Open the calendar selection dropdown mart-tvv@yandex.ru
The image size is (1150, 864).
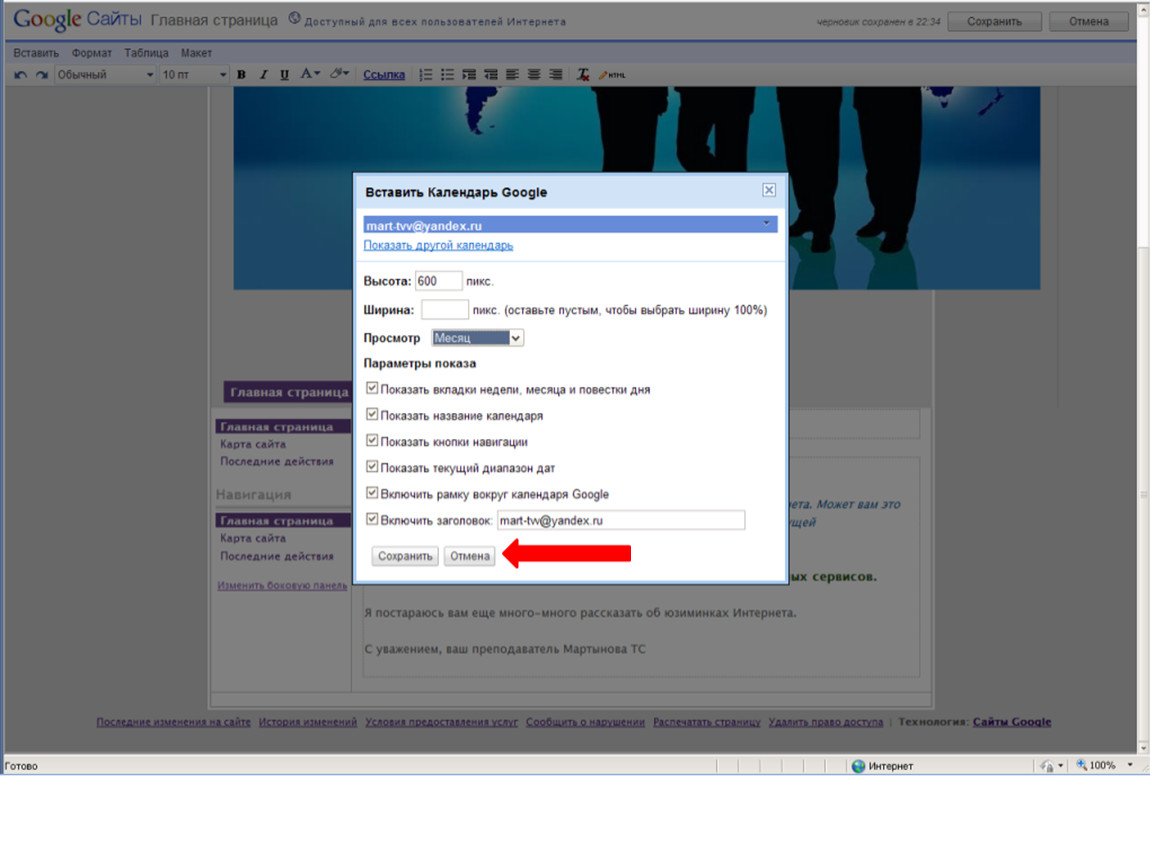tap(570, 224)
